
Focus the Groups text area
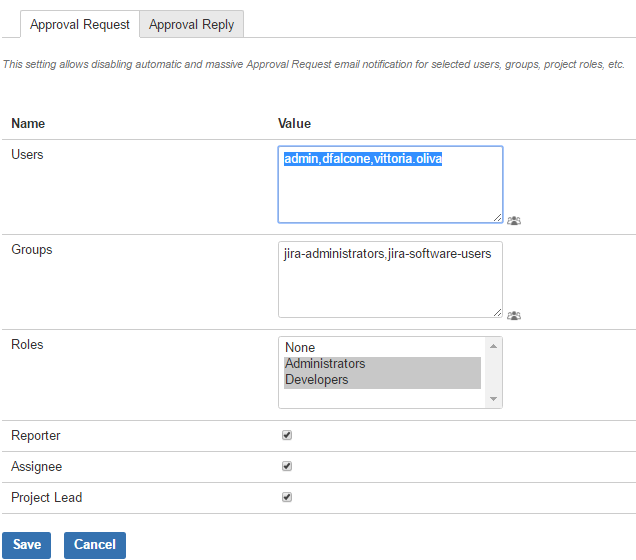click(x=390, y=285)
